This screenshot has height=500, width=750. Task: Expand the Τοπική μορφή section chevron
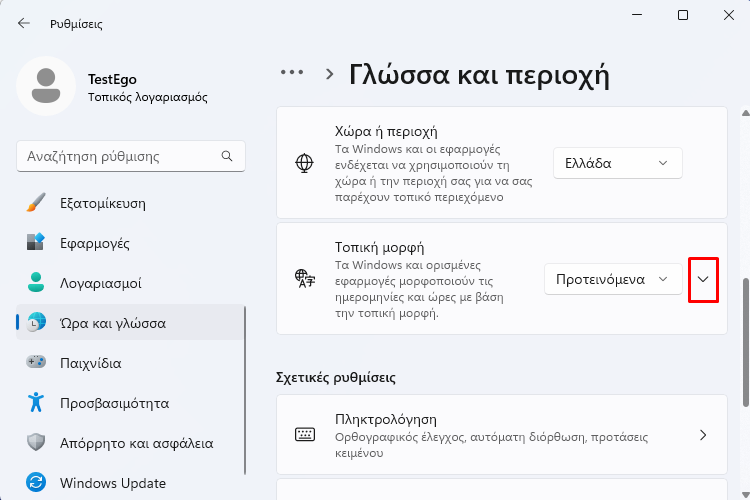point(703,279)
